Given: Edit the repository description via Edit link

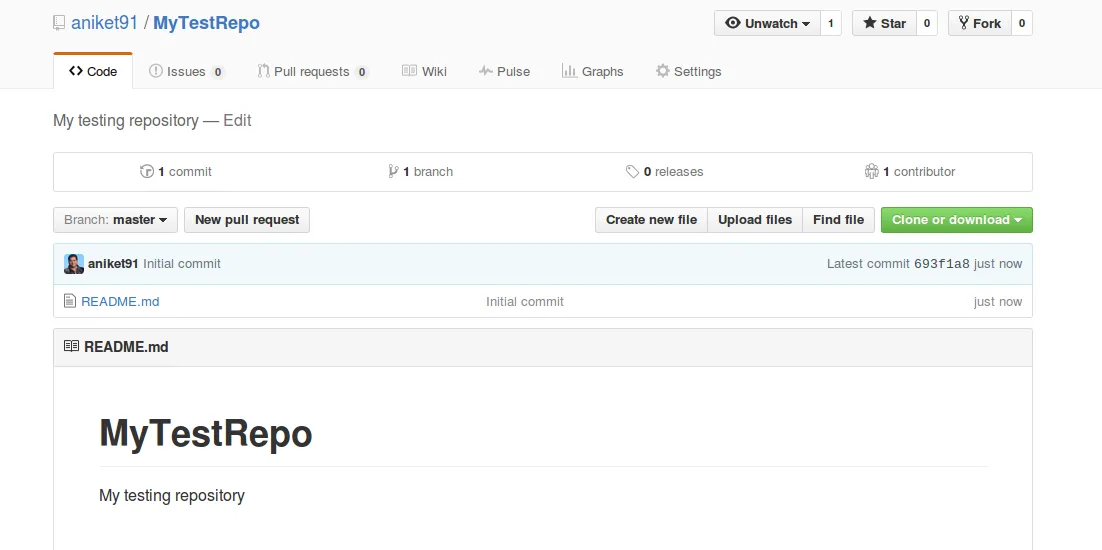Looking at the screenshot, I should coord(237,120).
